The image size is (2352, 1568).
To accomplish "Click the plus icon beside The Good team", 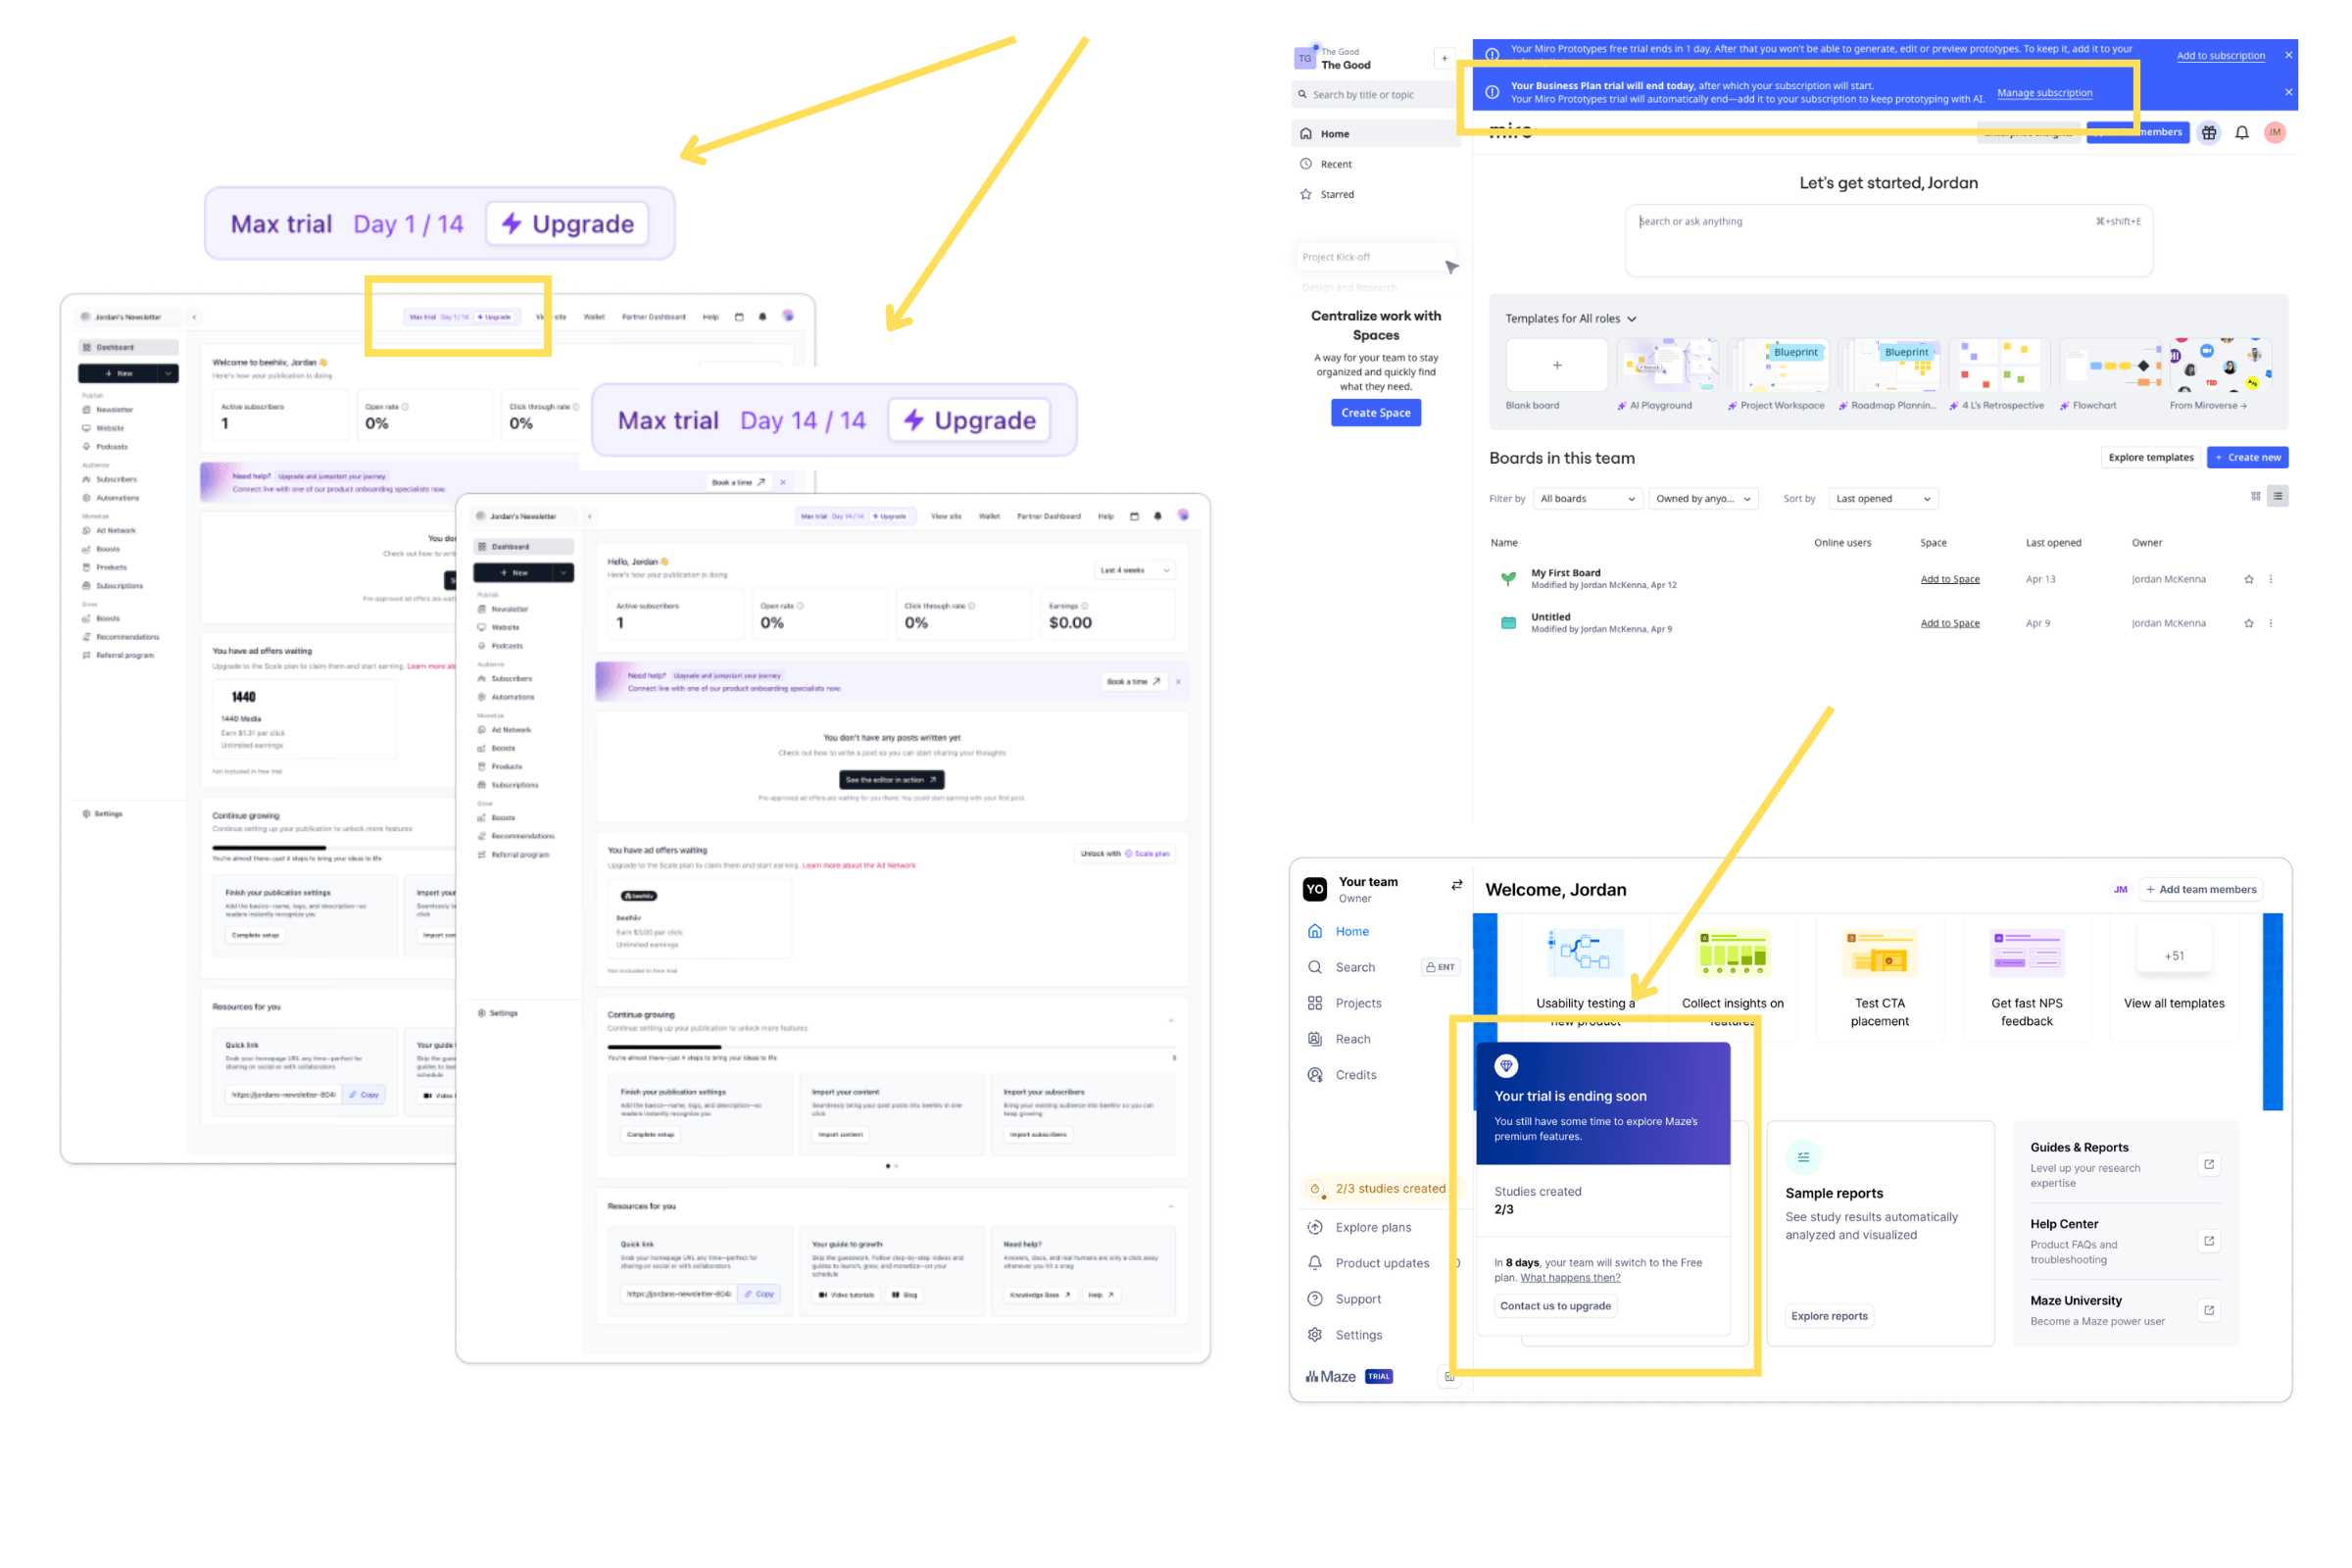I will 1444,58.
